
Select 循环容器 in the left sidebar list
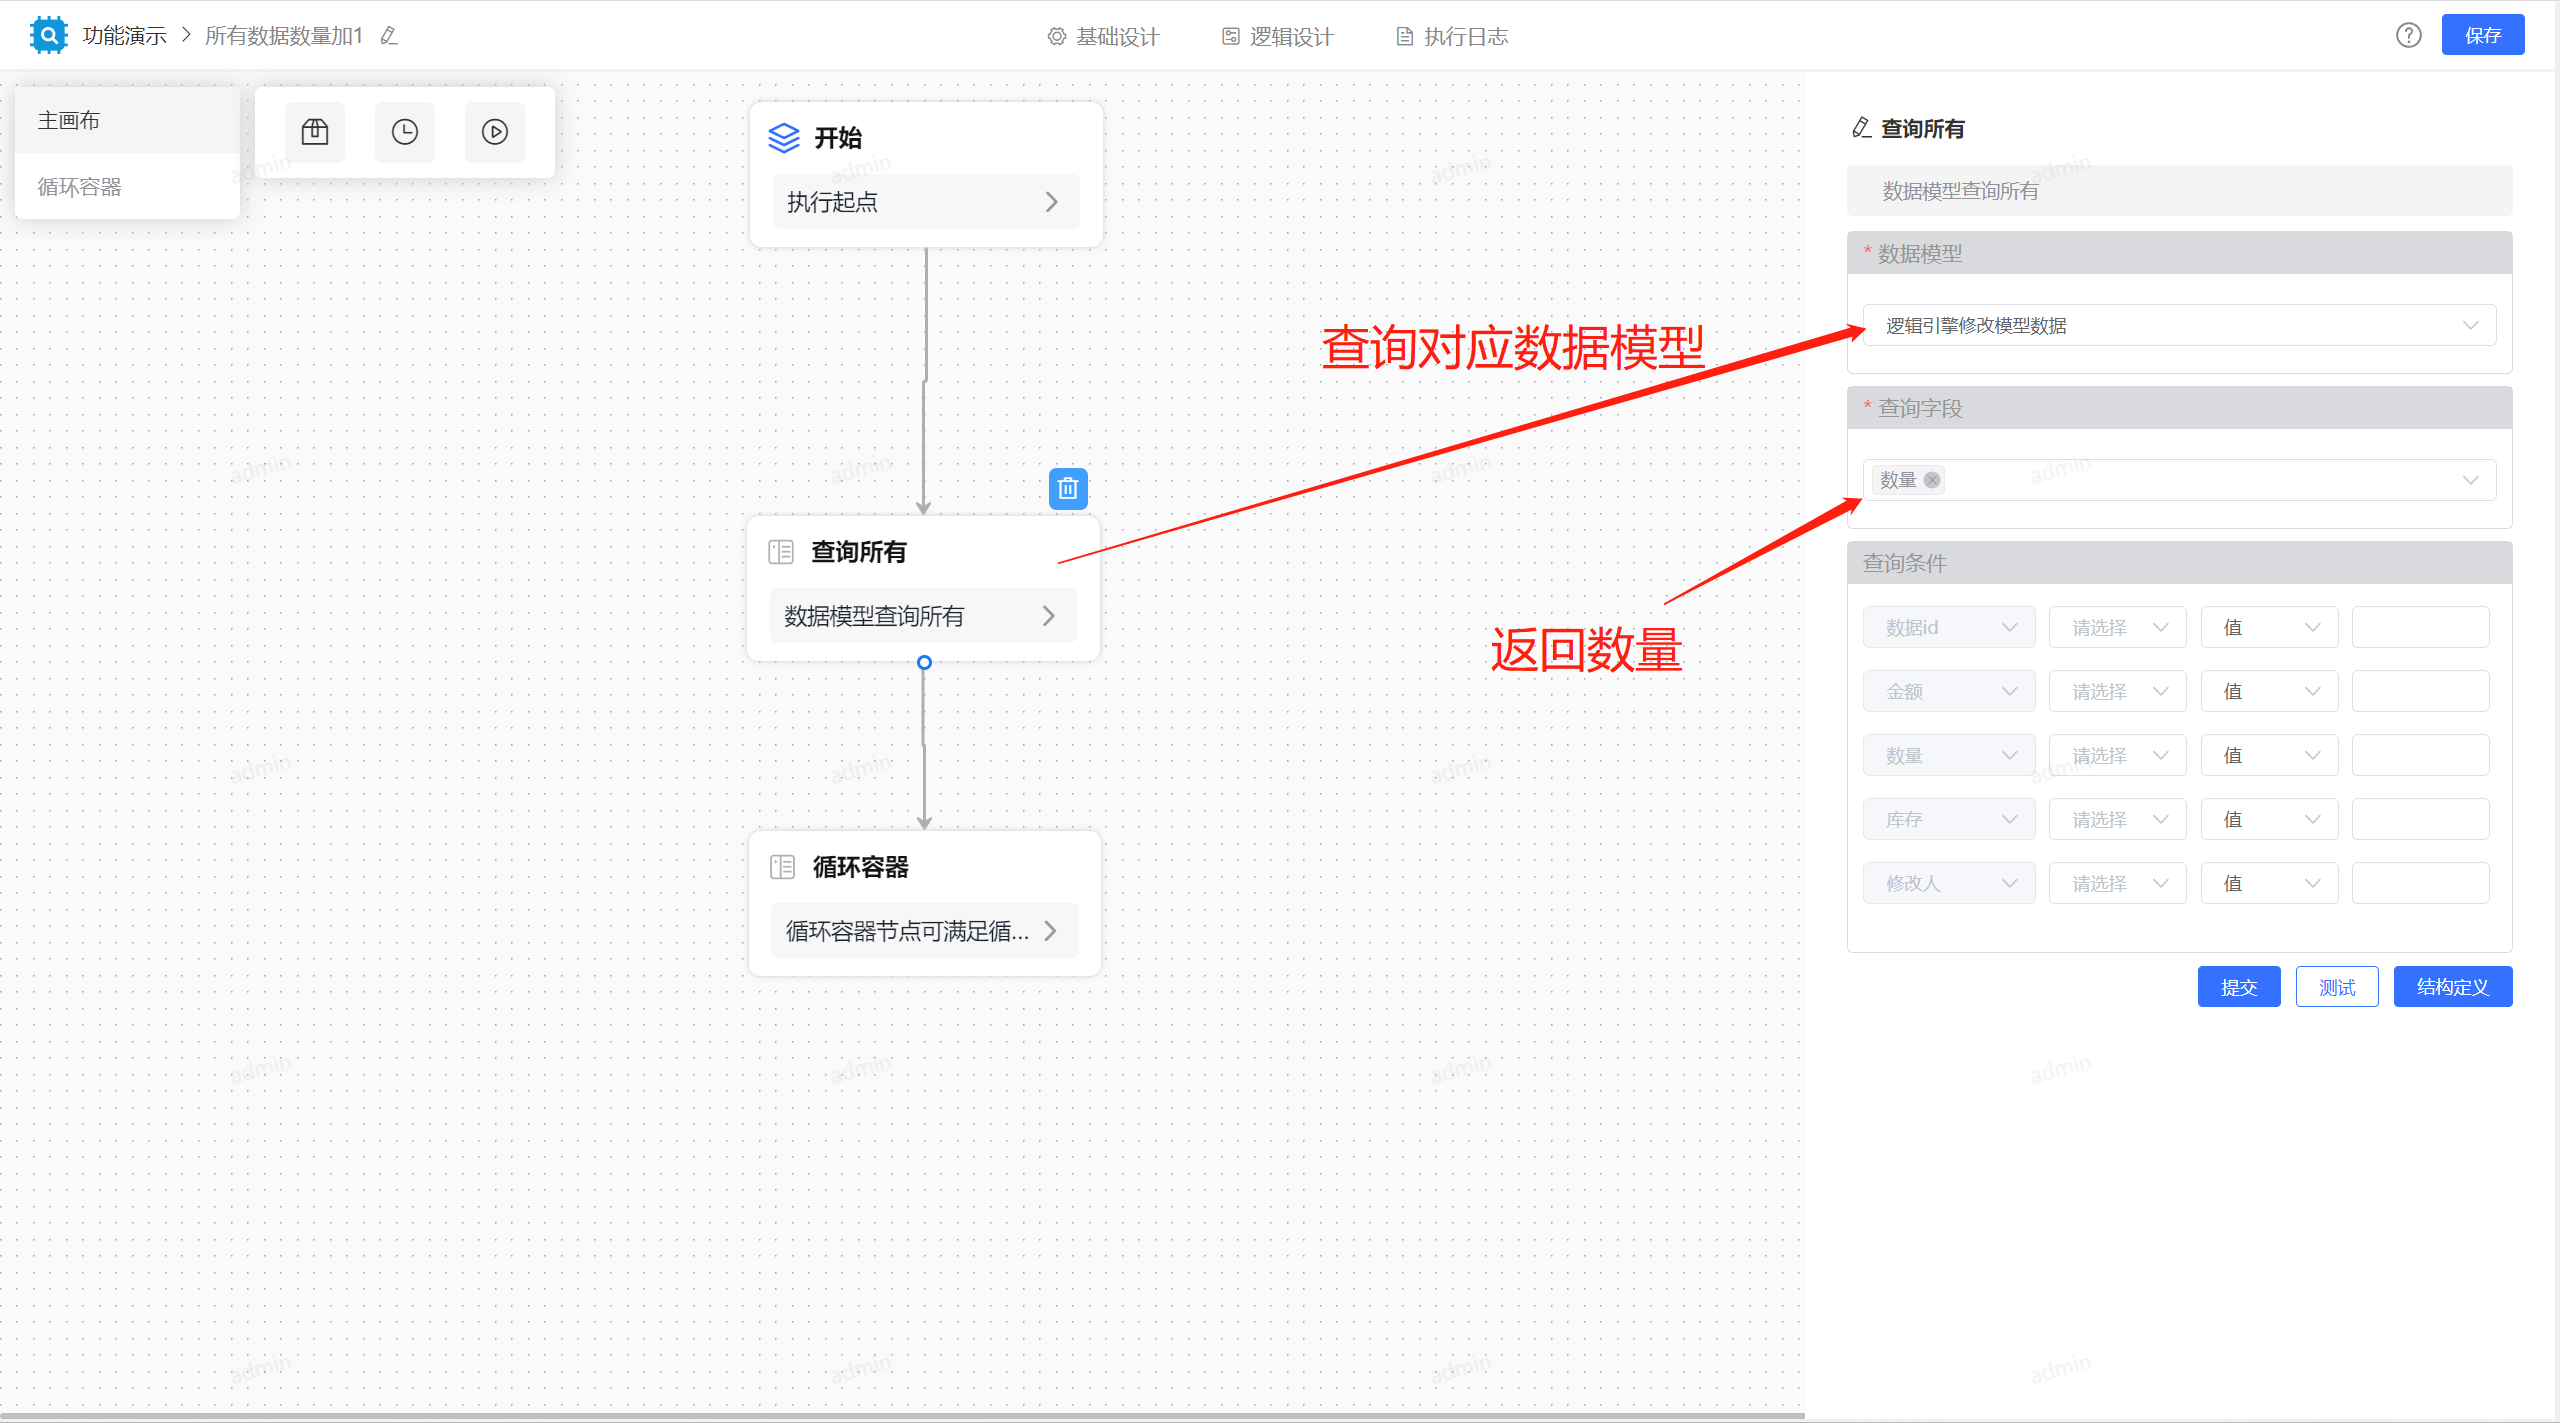[80, 186]
